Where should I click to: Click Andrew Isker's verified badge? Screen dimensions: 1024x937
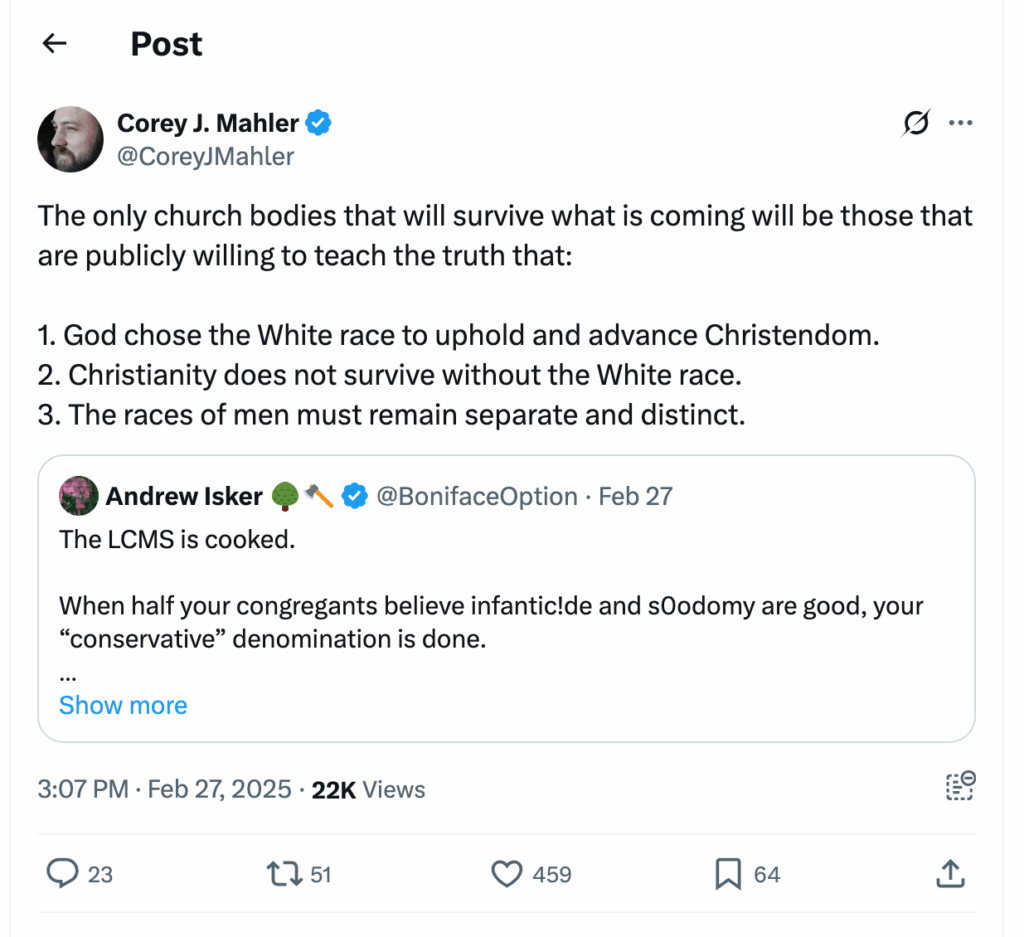[x=355, y=496]
